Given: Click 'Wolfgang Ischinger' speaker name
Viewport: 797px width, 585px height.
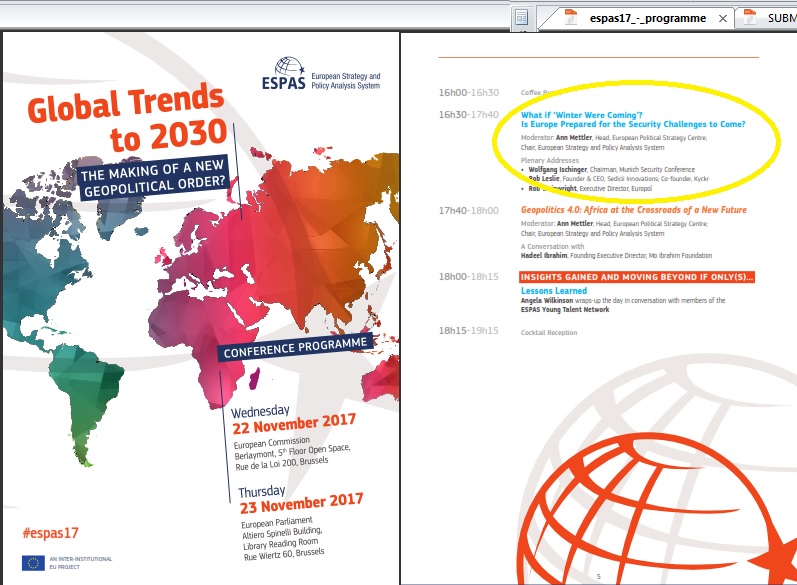Looking at the screenshot, I should [x=558, y=169].
